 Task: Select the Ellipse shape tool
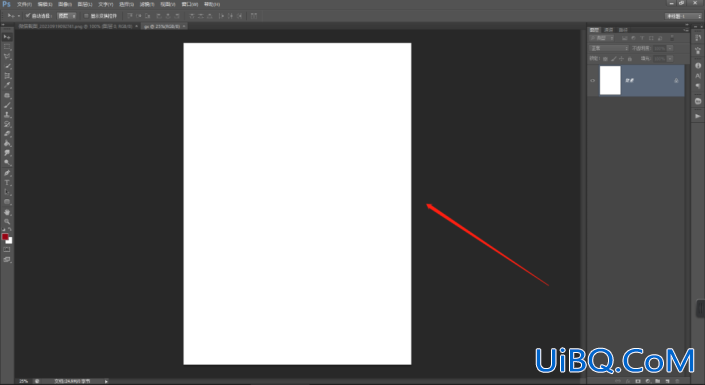7,202
